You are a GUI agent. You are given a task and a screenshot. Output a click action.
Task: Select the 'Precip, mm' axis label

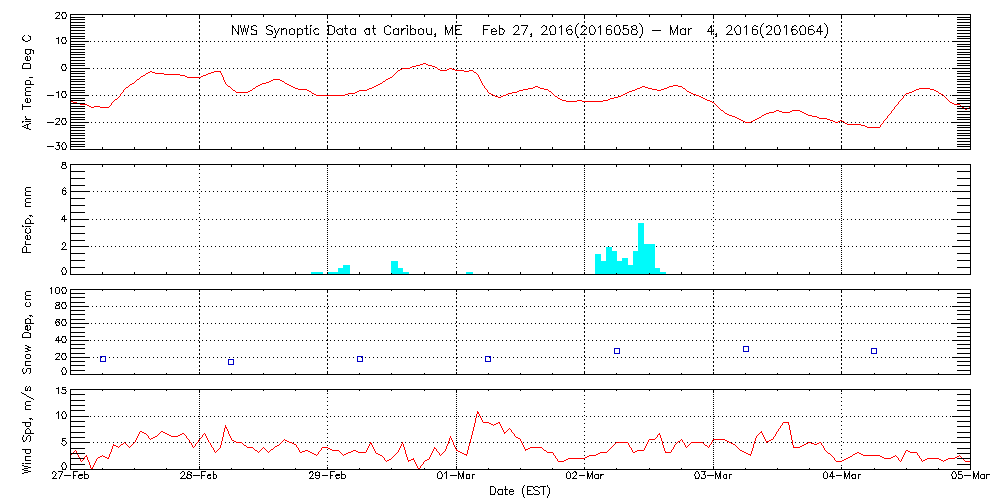(27, 216)
